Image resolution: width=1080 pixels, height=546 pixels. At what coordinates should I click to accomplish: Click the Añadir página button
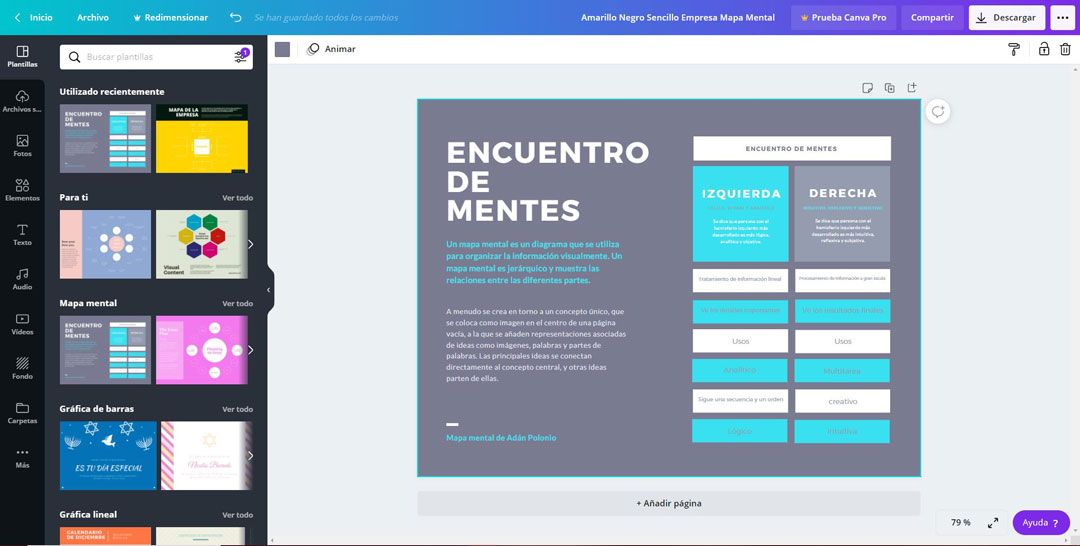tap(668, 503)
